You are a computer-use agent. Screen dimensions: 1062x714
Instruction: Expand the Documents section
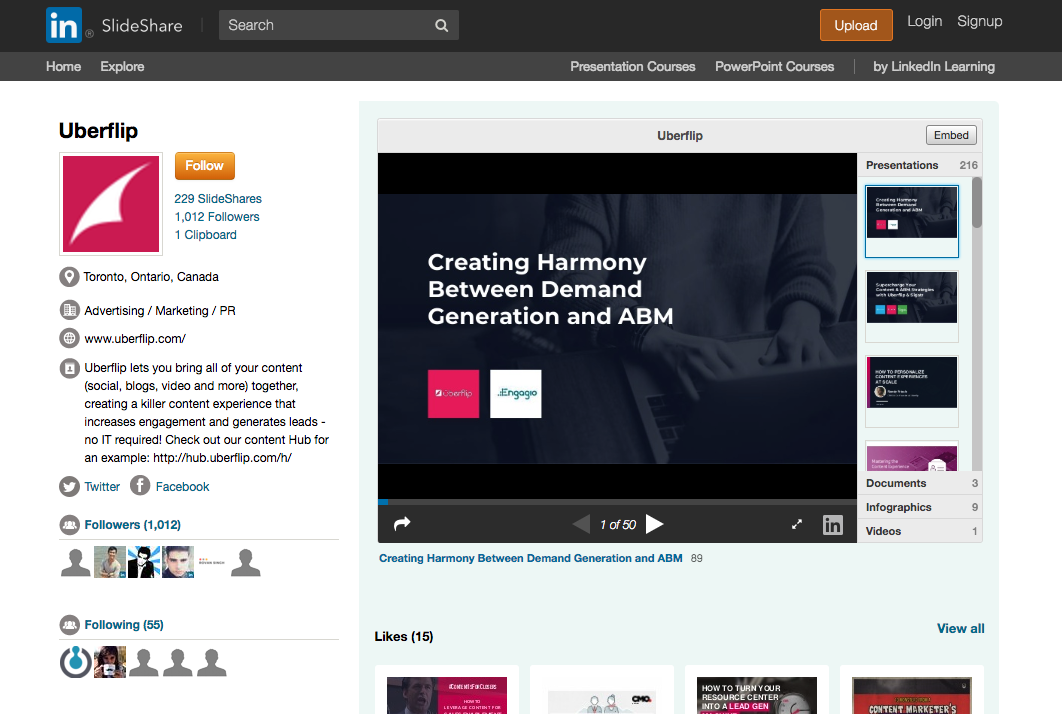920,483
